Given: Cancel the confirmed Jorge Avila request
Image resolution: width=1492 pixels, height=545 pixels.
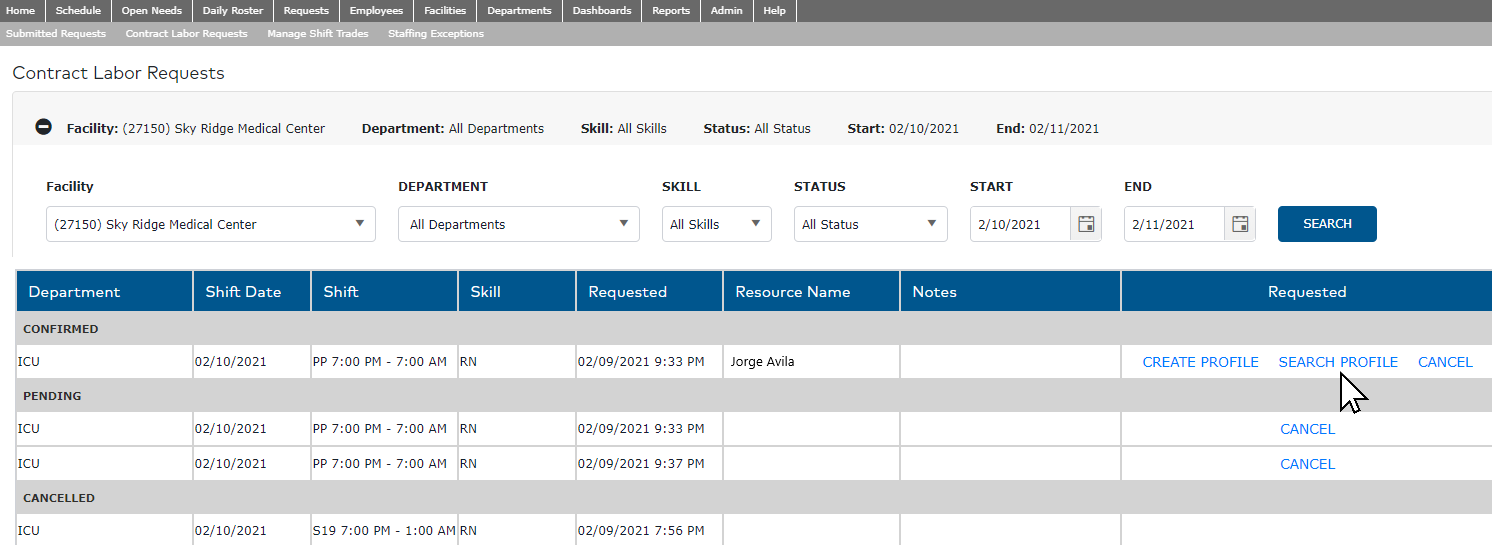Looking at the screenshot, I should tap(1445, 362).
